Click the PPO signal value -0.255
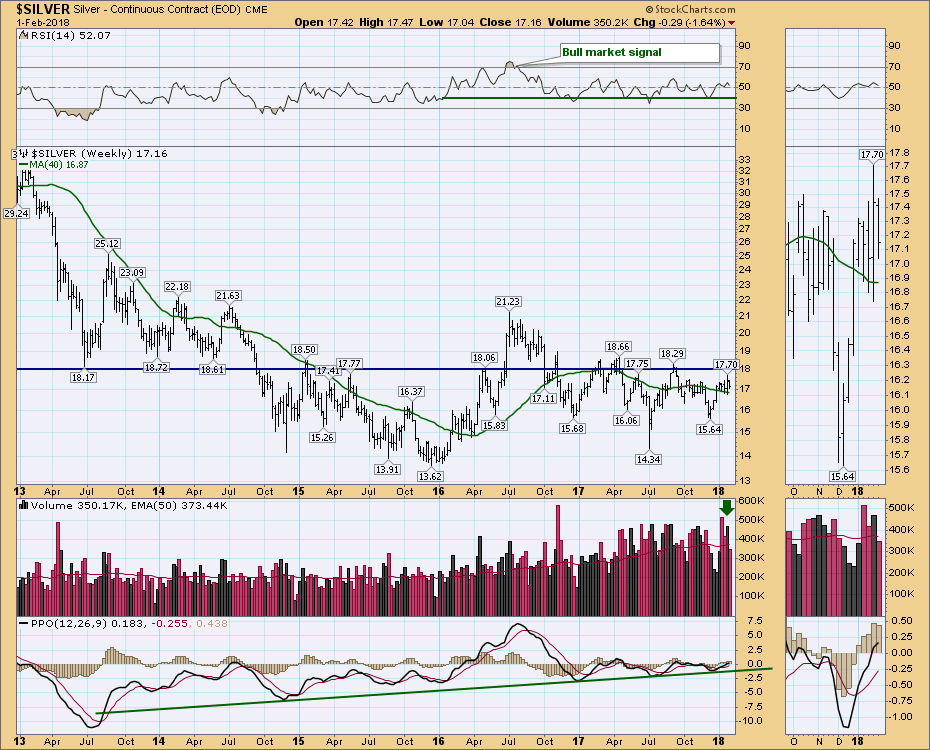The width and height of the screenshot is (930, 750). coord(170,624)
